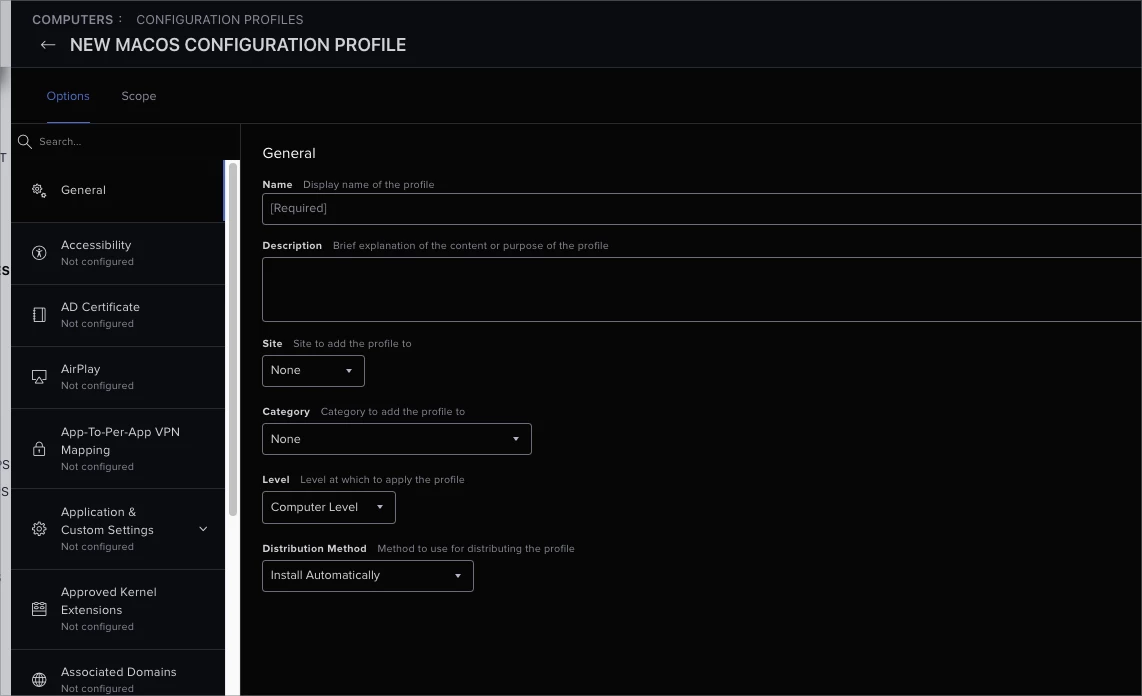Click the Description text area

(701, 289)
